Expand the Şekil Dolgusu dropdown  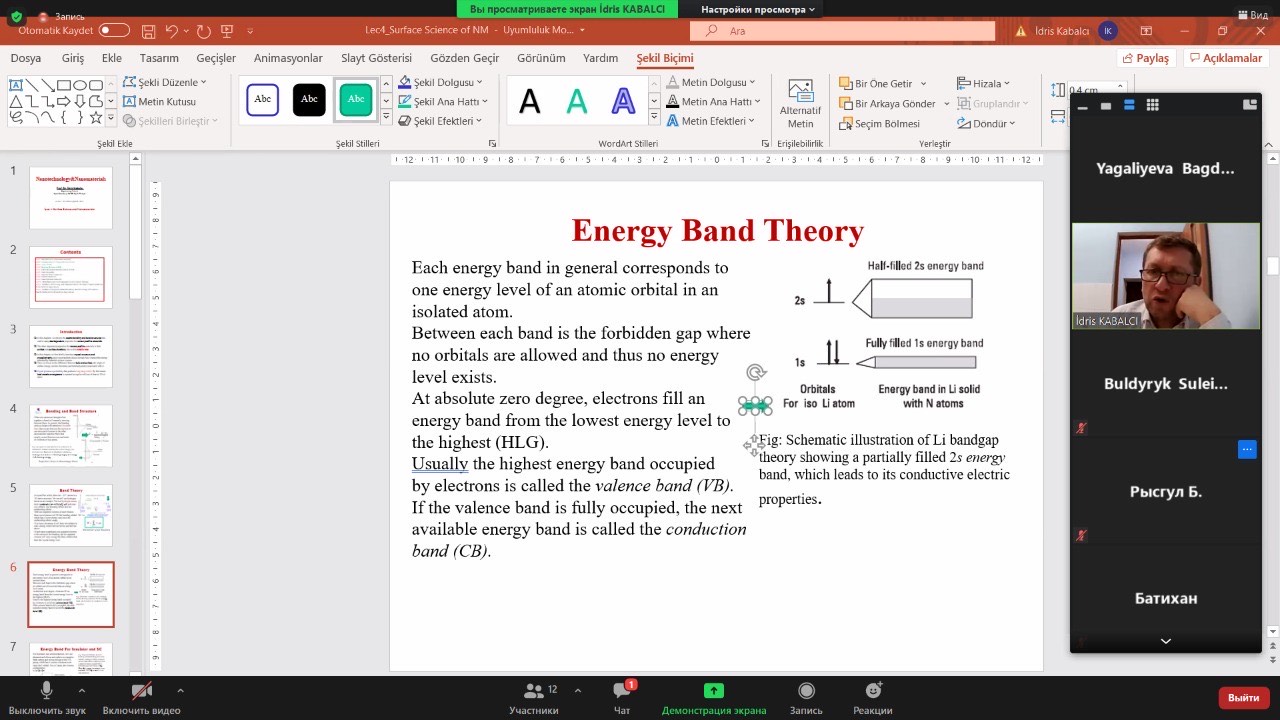pos(480,82)
